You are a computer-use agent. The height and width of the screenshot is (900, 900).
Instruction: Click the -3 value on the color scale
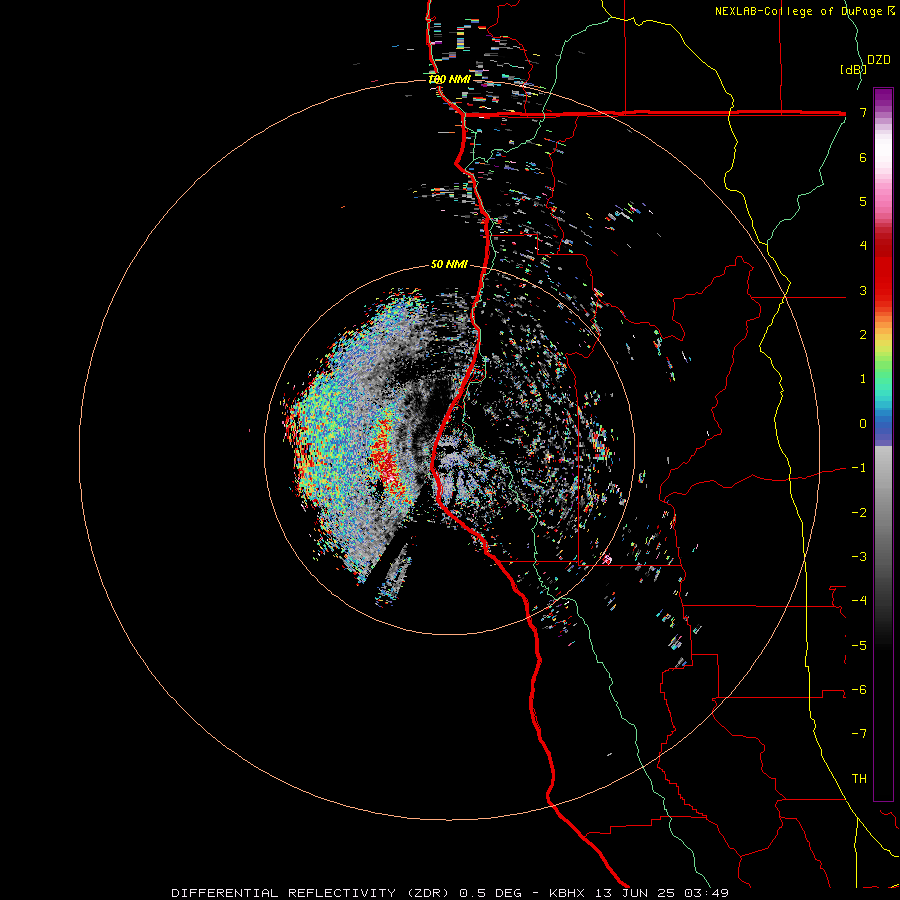click(x=859, y=557)
